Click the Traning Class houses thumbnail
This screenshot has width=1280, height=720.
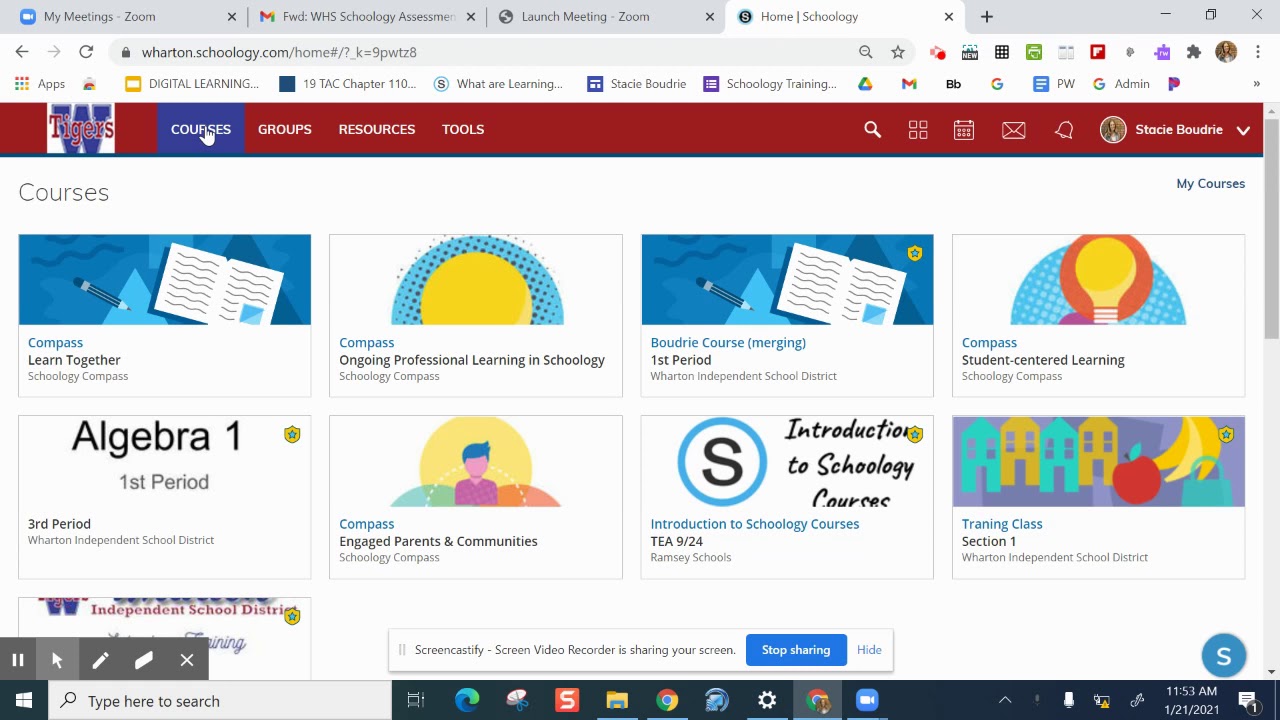click(1098, 461)
